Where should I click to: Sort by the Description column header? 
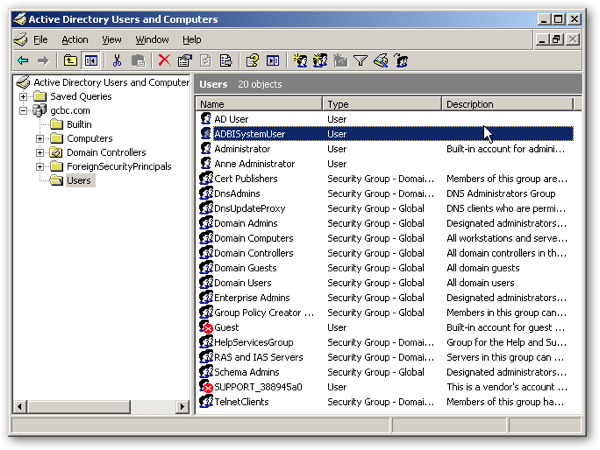[507, 104]
